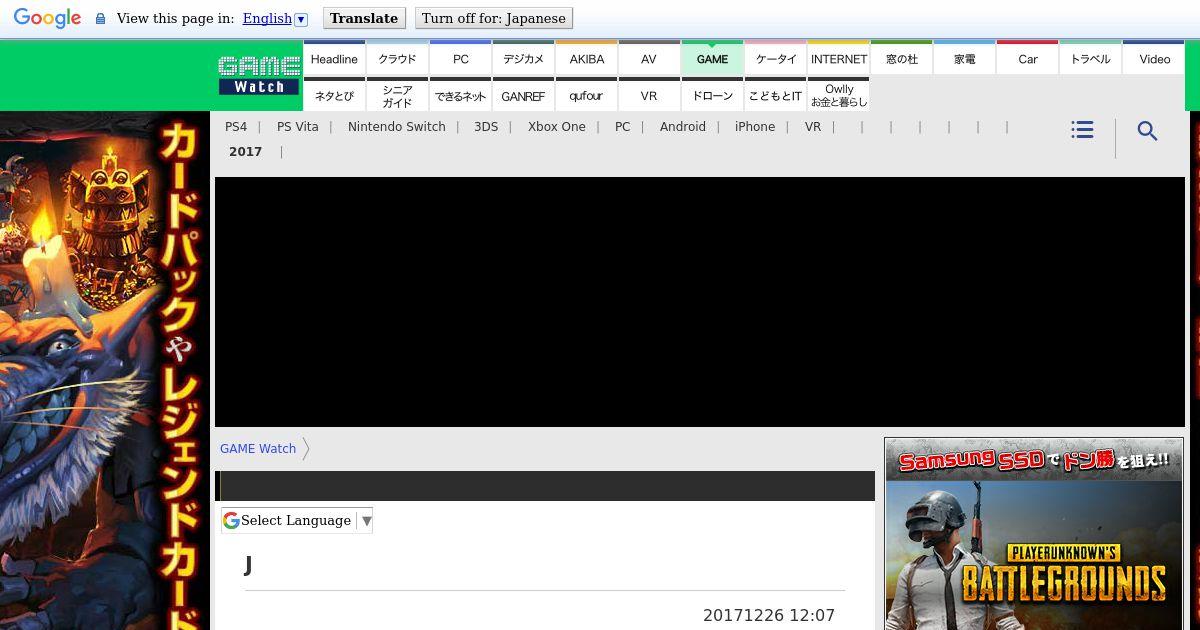Click the GAME Watch logo
Viewport: 1200px width, 630px height.
(259, 75)
